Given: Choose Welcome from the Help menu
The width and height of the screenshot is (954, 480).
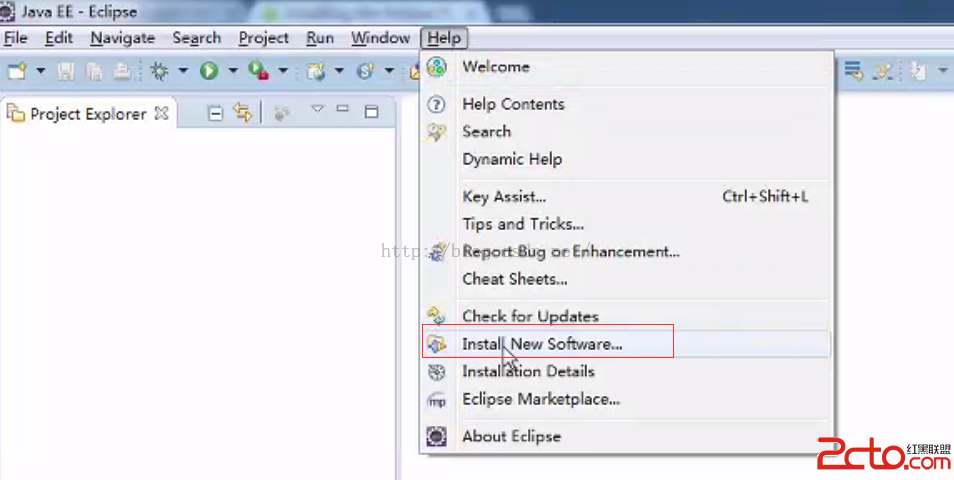Looking at the screenshot, I should (625, 67).
